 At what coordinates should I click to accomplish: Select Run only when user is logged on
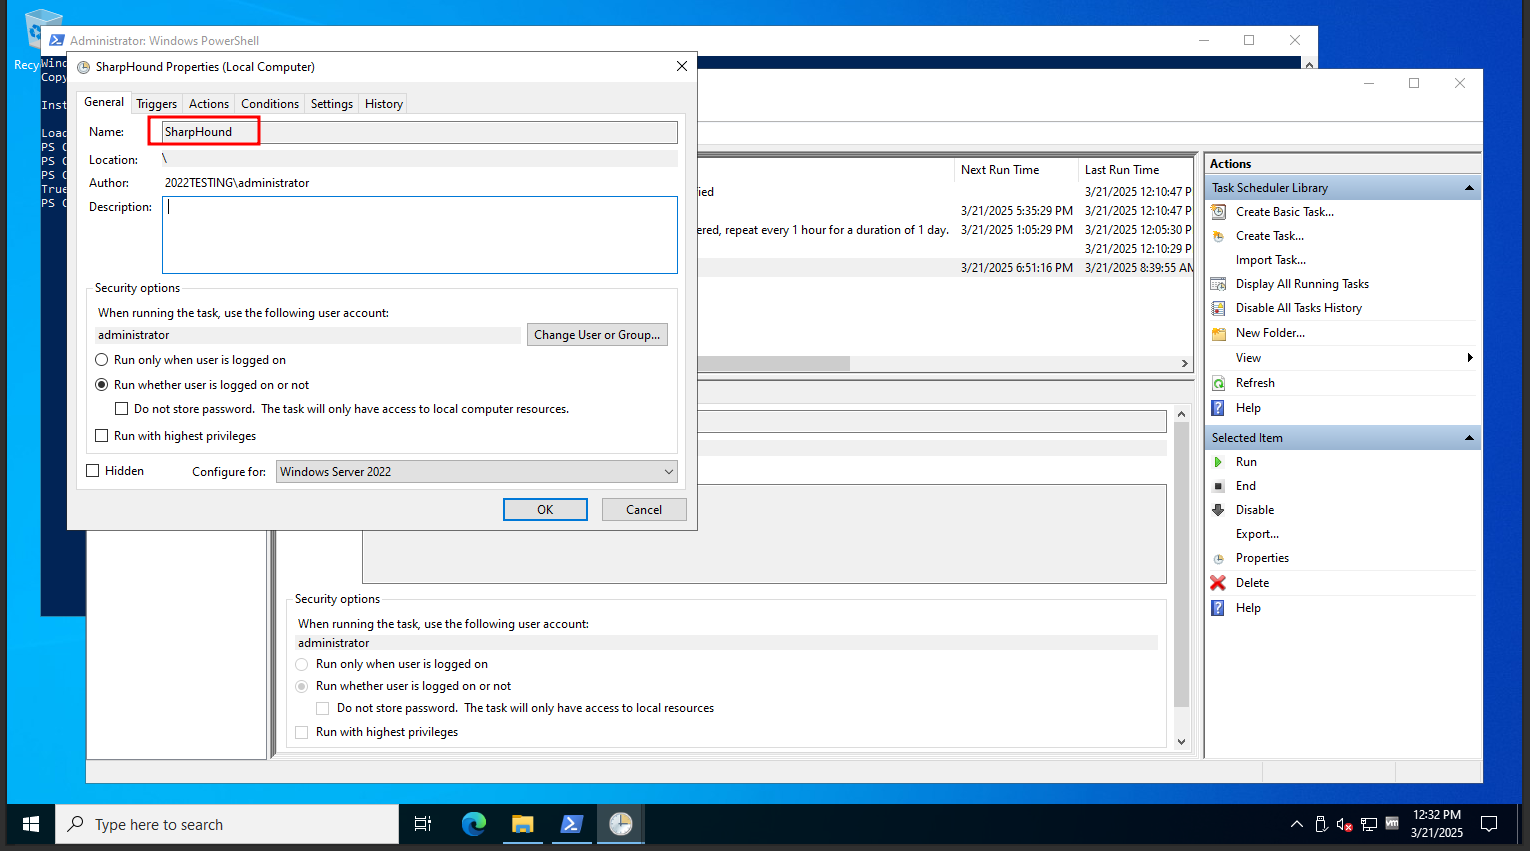[x=101, y=360]
